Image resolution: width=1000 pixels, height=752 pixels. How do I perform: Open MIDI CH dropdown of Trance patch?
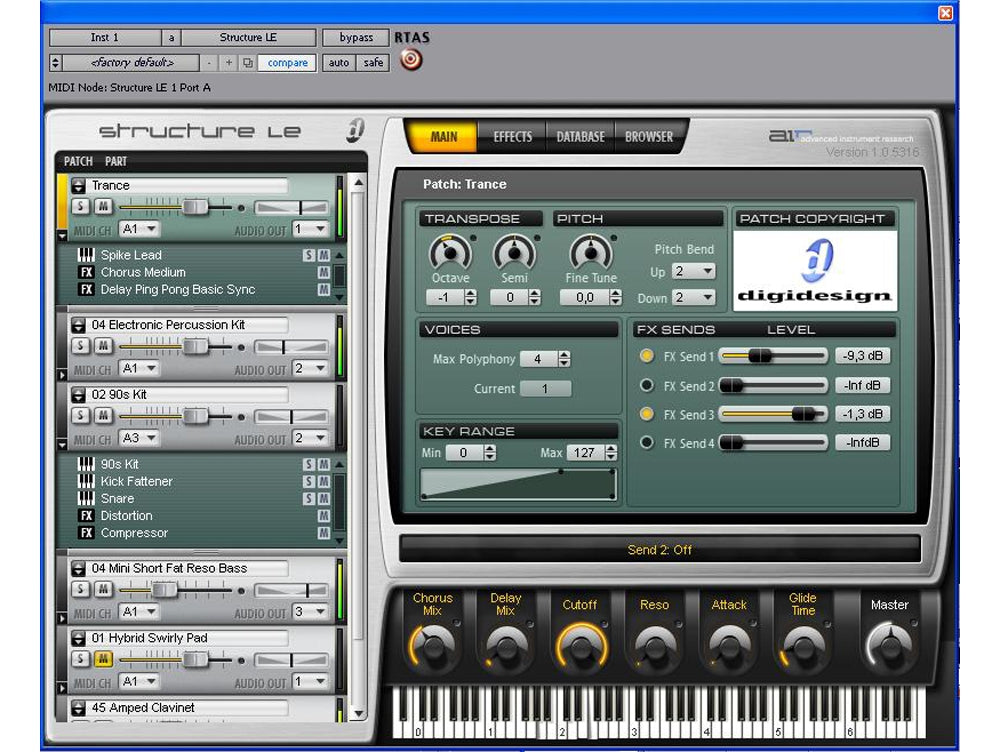140,229
